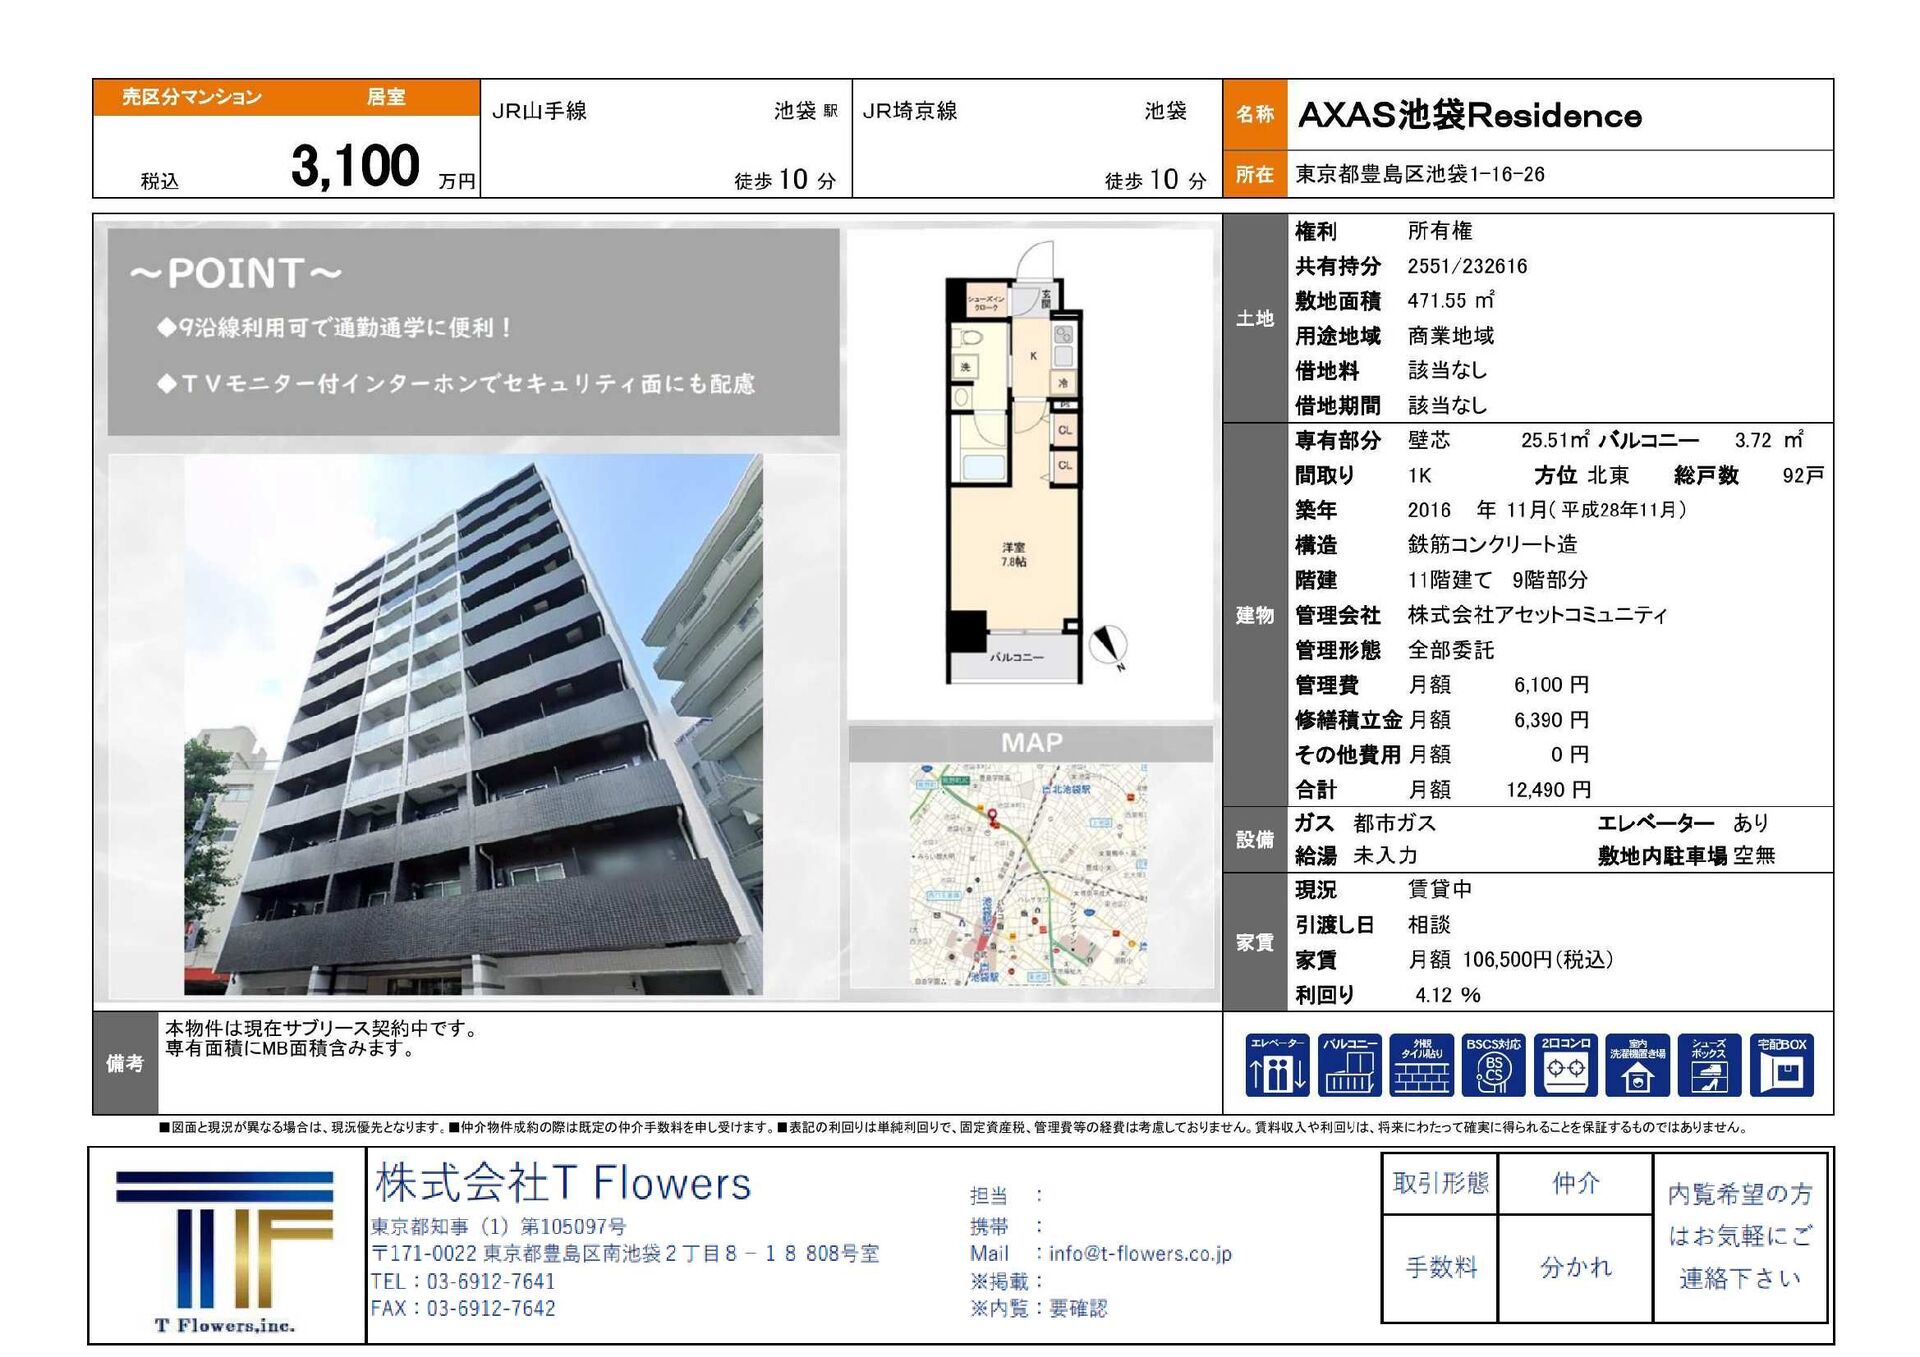This screenshot has height=1357, width=1920.
Task: Click the 2口コンロ two-burner stove icon
Action: (1565, 1065)
